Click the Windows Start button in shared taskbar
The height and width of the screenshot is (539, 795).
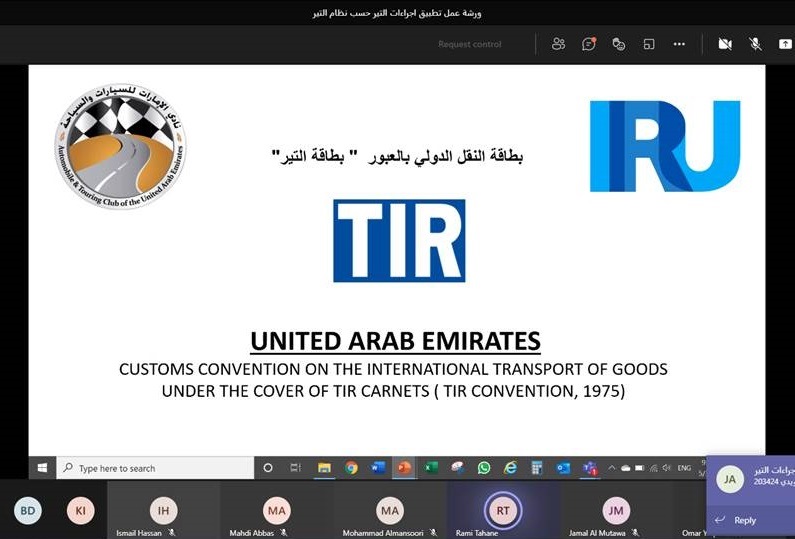pos(42,468)
